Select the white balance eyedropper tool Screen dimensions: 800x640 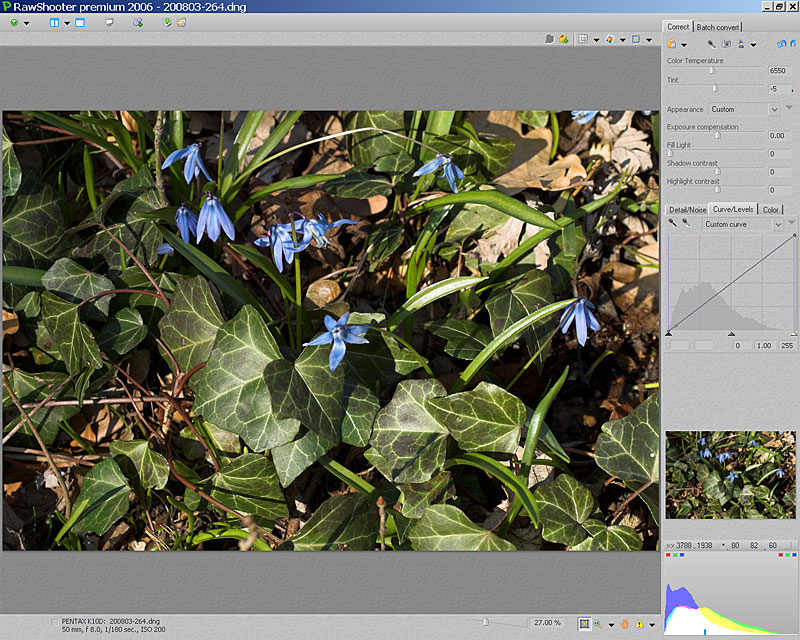point(711,44)
